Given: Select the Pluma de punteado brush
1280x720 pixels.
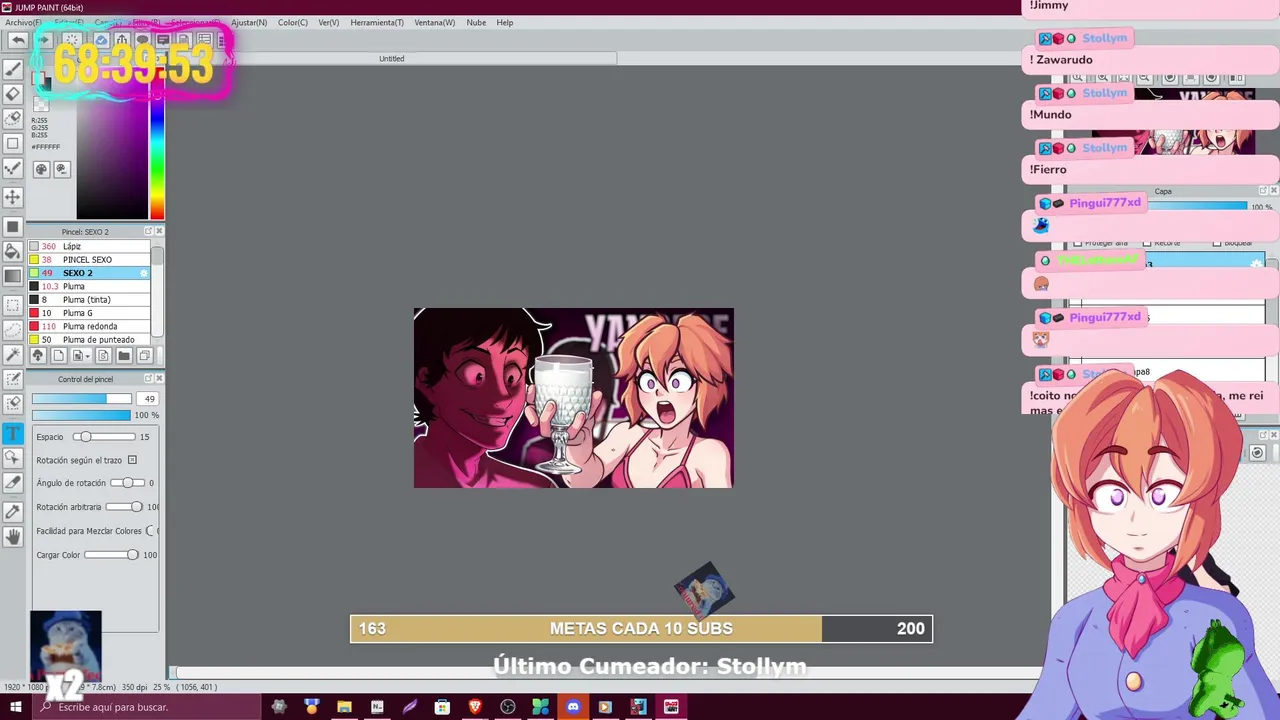Looking at the screenshot, I should click(x=89, y=339).
